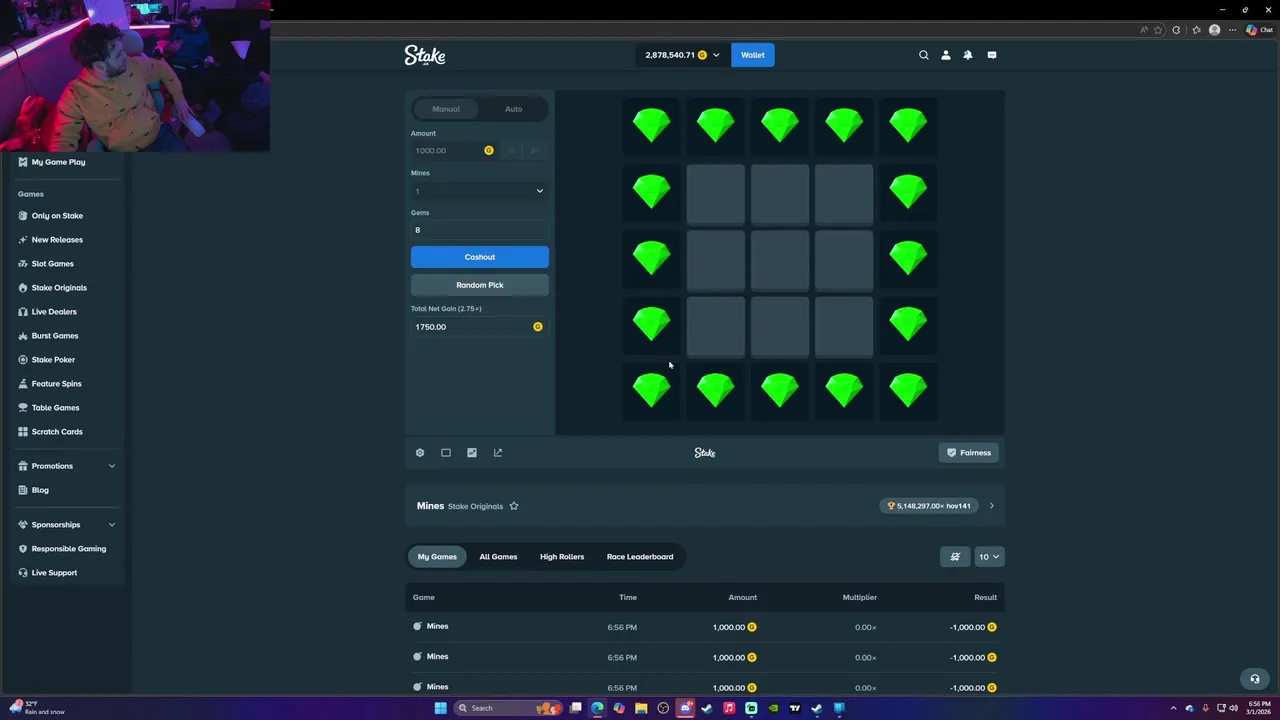The width and height of the screenshot is (1280, 720).
Task: Bookmark this page with address bar star
Action: (x=1158, y=30)
